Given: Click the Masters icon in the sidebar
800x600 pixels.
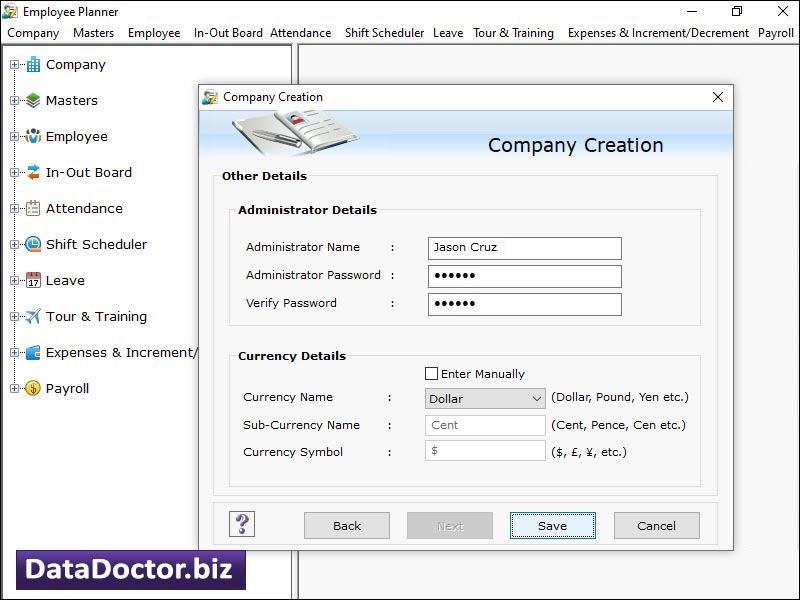Looking at the screenshot, I should click(33, 100).
